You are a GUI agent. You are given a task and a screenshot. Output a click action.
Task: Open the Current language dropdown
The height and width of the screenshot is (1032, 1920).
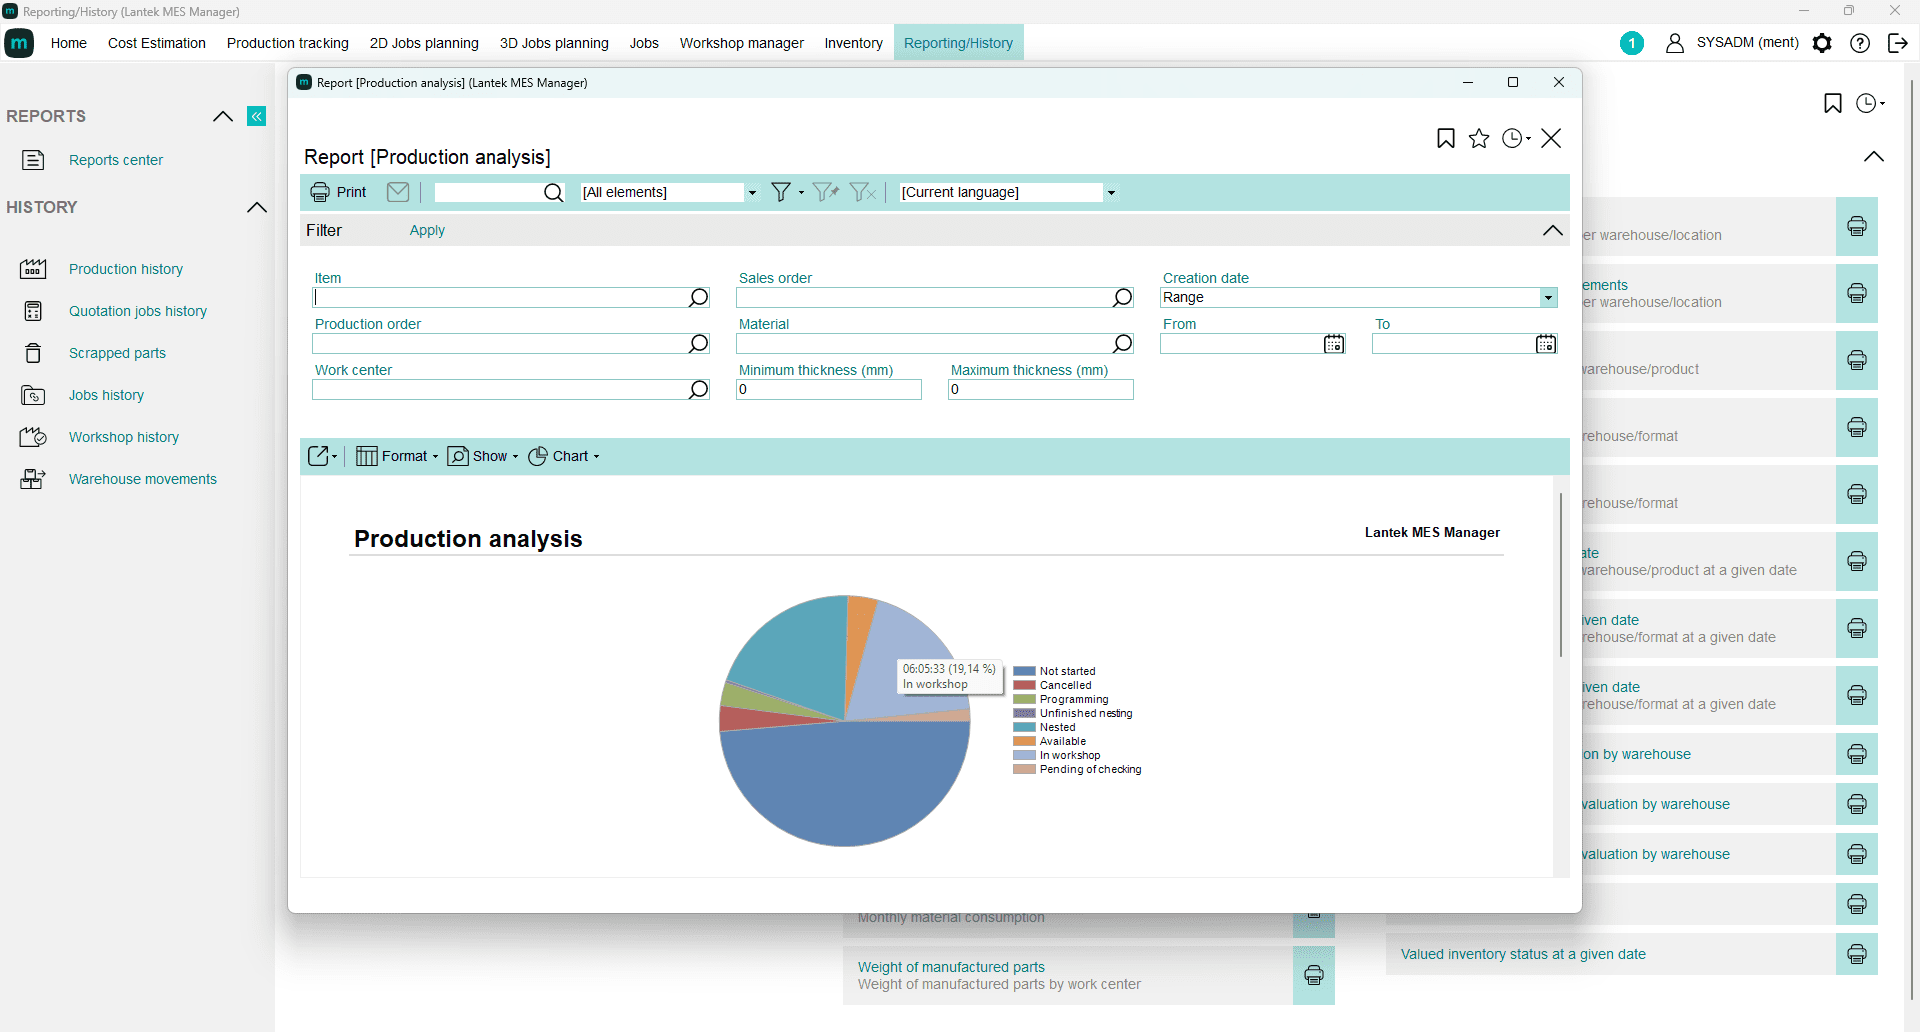tap(1111, 193)
